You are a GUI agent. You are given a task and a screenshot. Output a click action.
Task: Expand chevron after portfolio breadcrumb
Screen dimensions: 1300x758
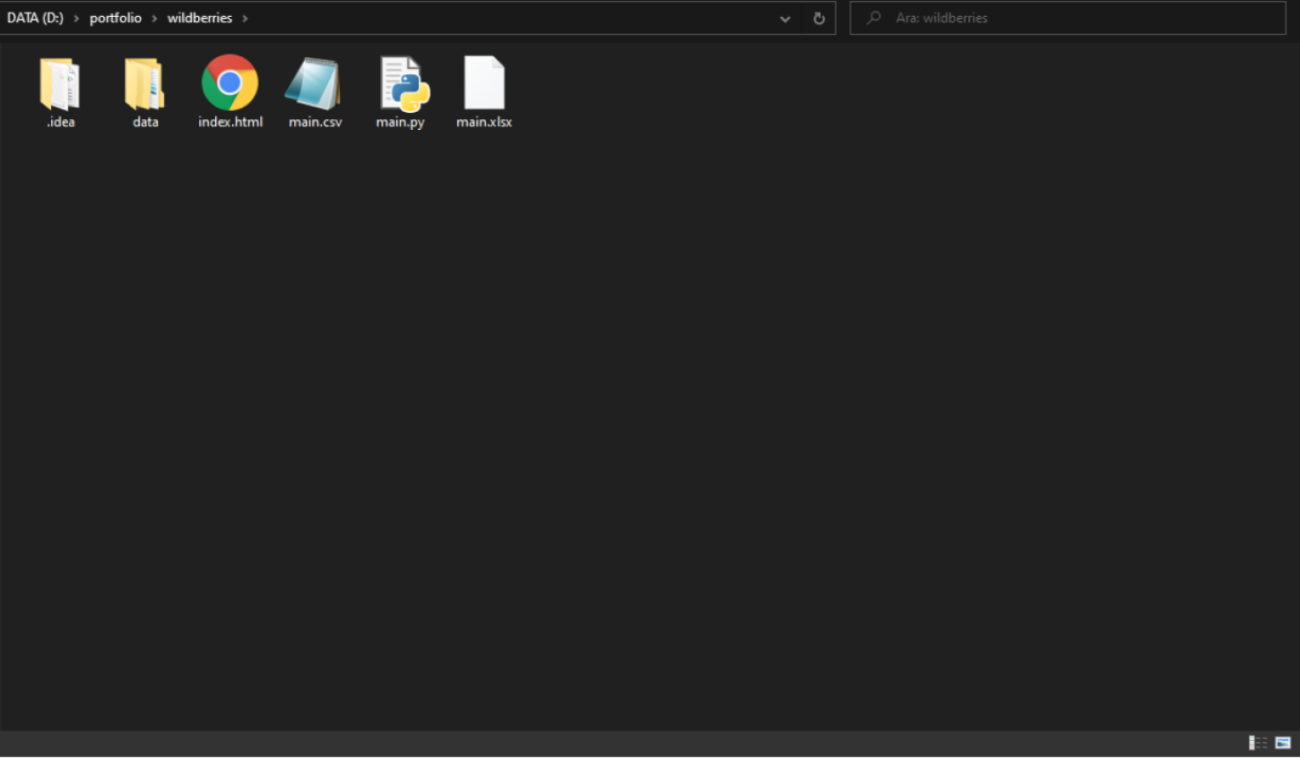[155, 18]
